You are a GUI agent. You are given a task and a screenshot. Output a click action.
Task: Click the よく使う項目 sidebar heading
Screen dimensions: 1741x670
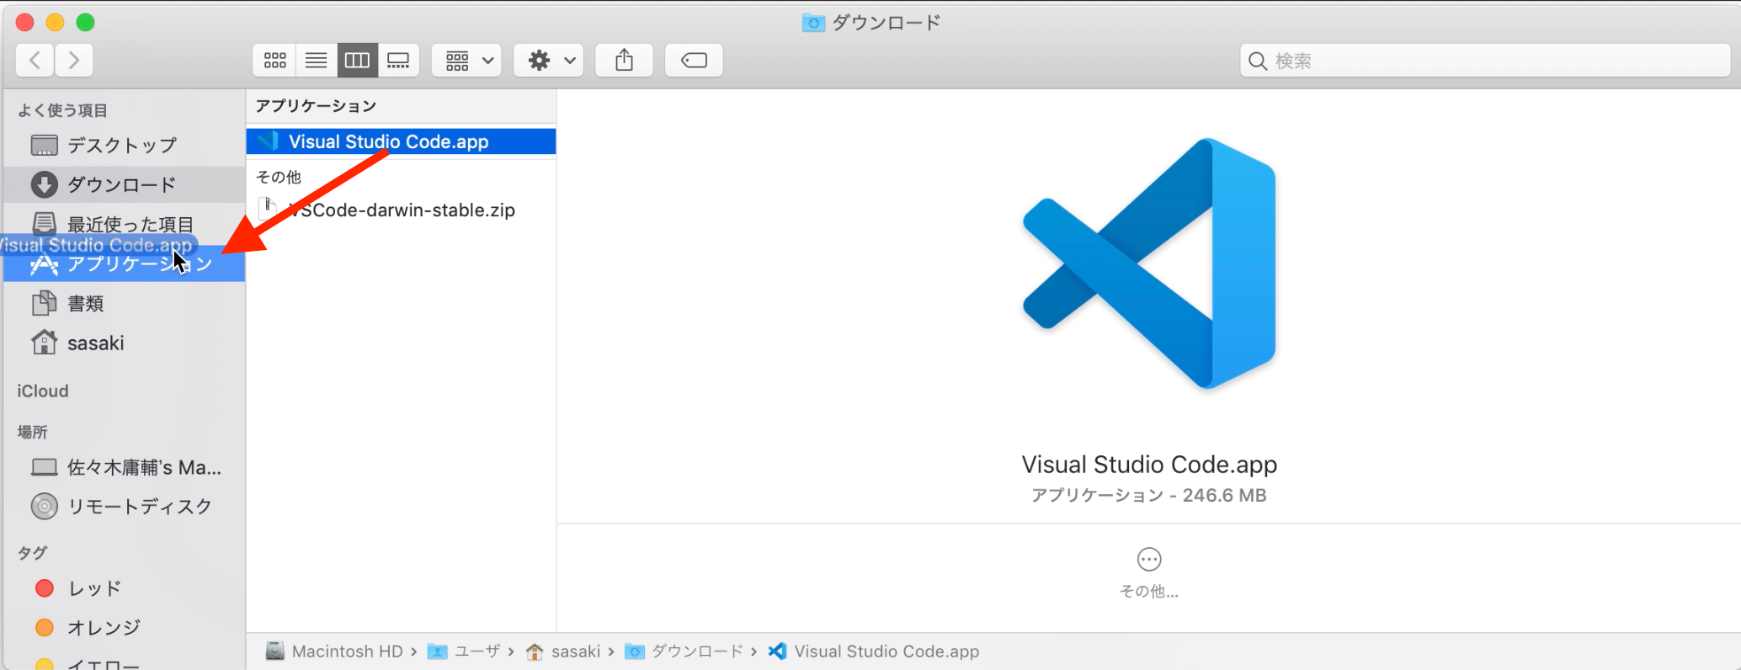pyautogui.click(x=62, y=110)
